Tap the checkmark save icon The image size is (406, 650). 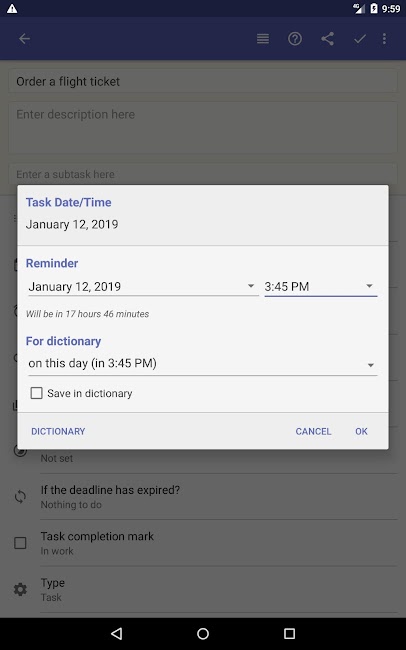360,39
